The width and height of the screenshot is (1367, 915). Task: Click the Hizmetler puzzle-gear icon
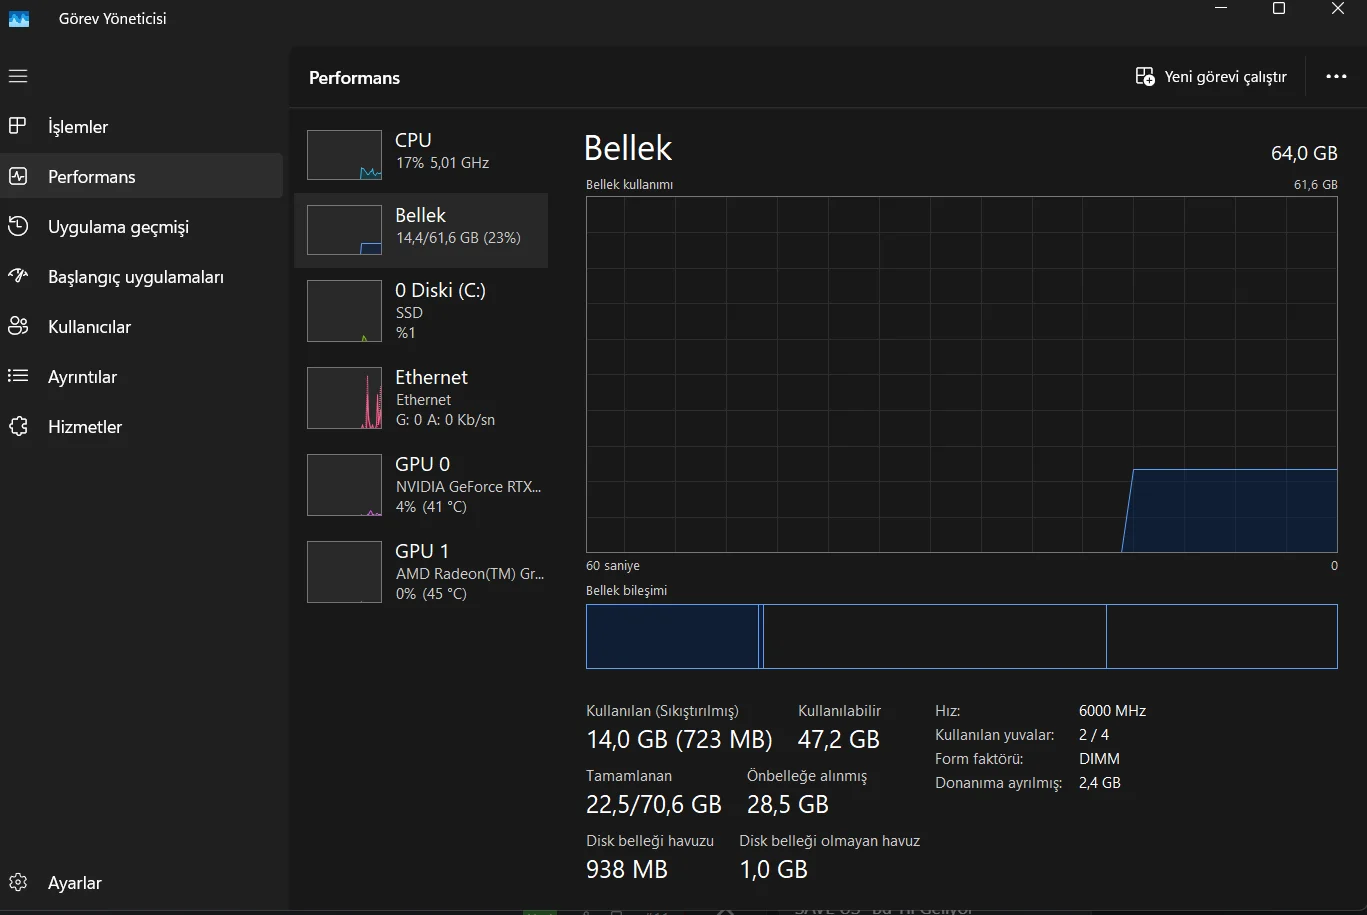click(18, 426)
